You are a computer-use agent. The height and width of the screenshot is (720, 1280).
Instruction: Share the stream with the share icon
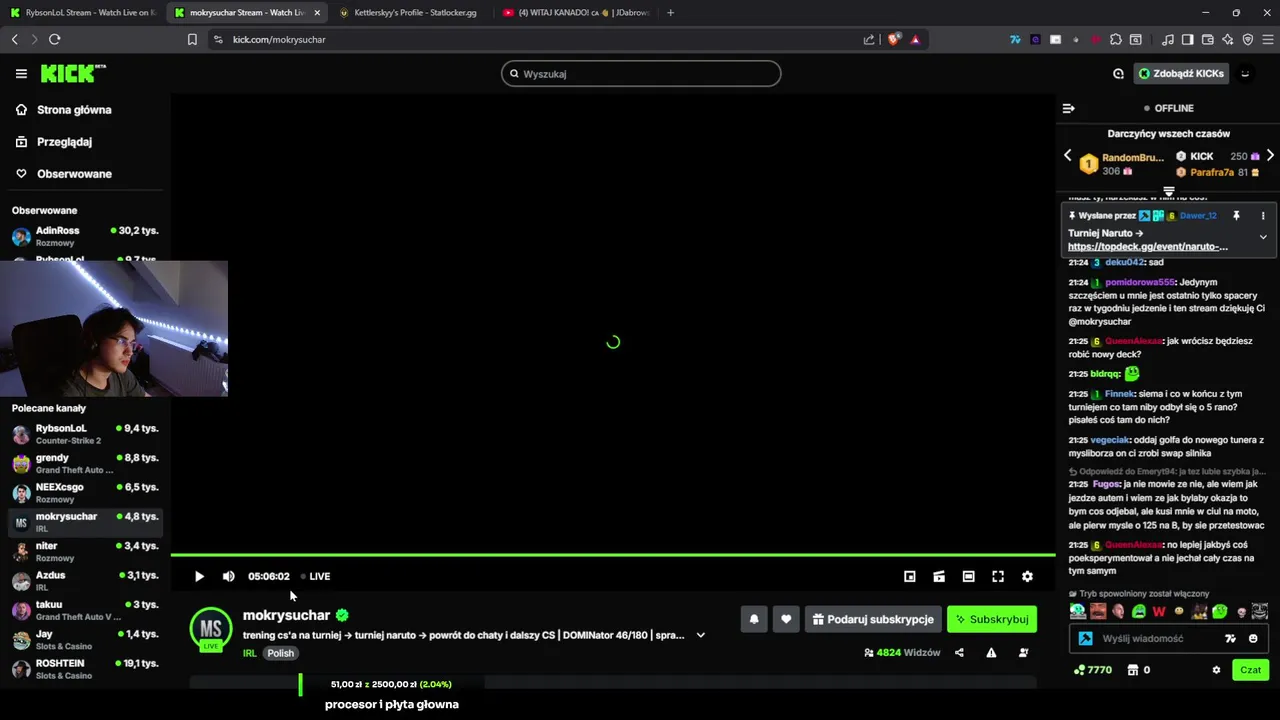(959, 653)
